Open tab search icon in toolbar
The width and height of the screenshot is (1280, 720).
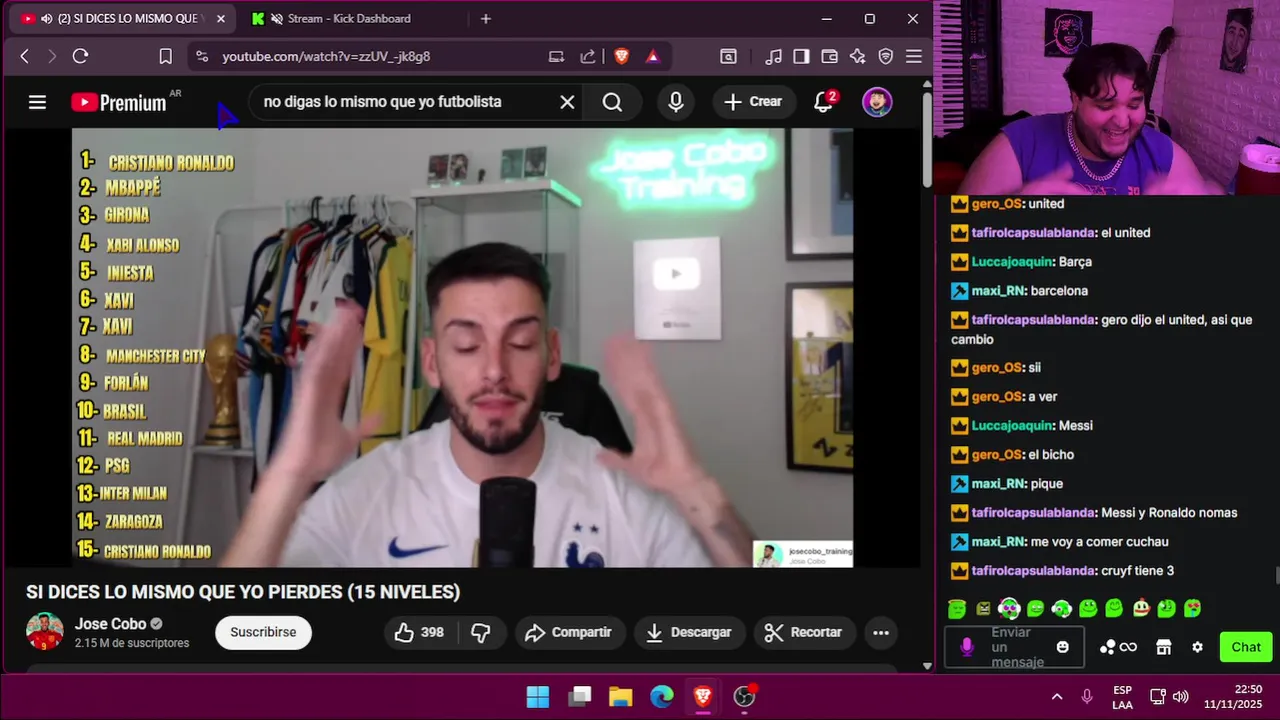729,57
